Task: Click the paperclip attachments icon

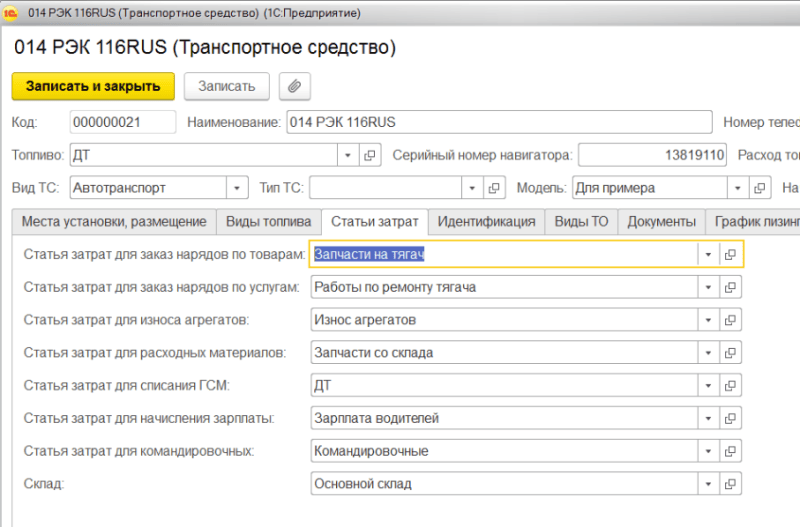Action: pos(294,86)
